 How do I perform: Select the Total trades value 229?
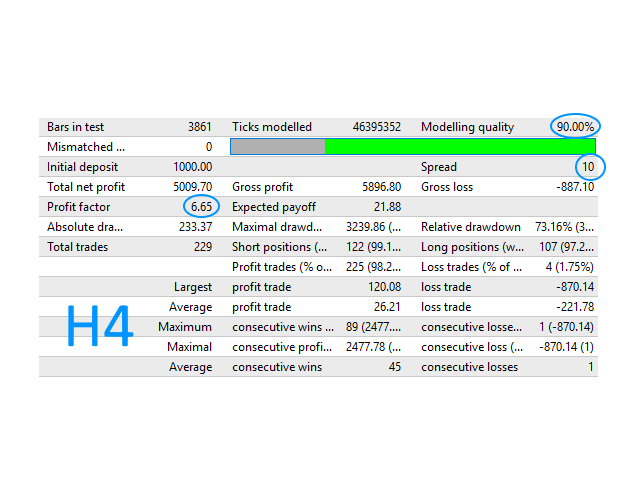tap(201, 247)
